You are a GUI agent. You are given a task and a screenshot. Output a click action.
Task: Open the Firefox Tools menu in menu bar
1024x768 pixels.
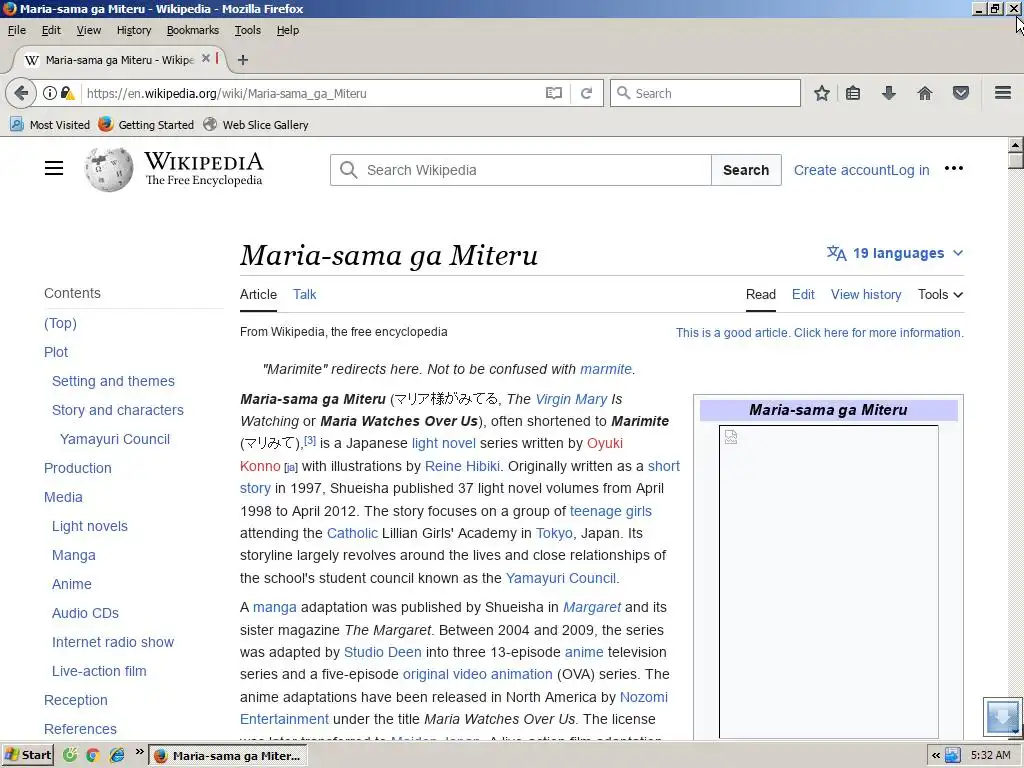click(248, 30)
